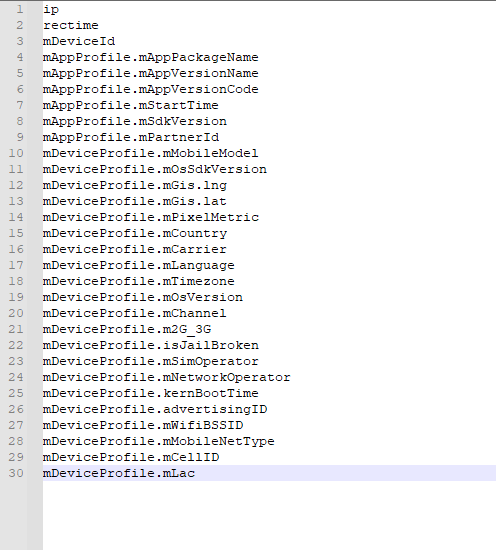496x550 pixels.
Task: Place the cursor at mDeviceProfile.mCountry
Action: click(x=135, y=234)
